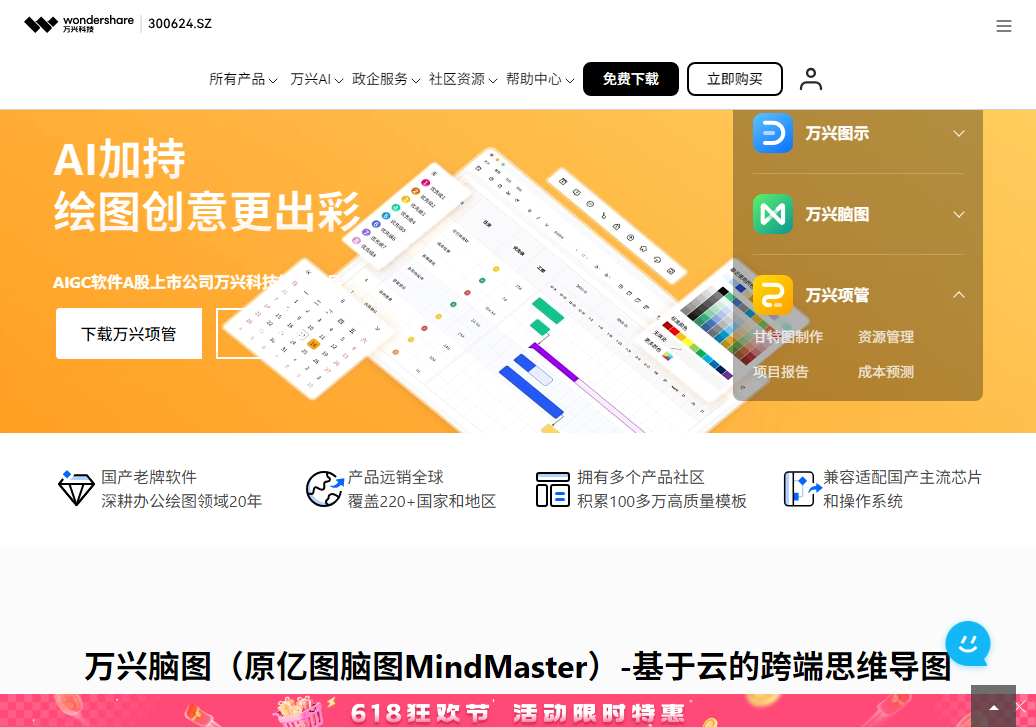The image size is (1036, 727).
Task: Open the smiley chat support bubble
Action: [x=968, y=643]
